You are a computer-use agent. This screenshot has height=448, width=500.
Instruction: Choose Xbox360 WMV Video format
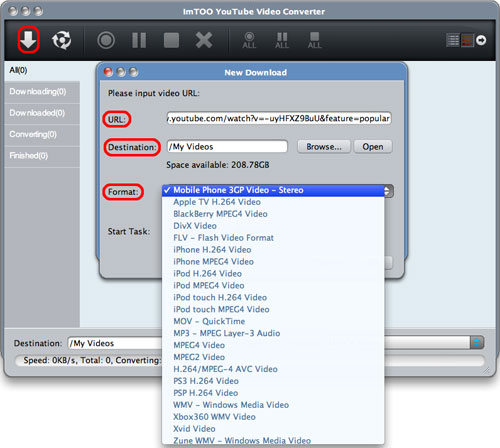click(273, 417)
